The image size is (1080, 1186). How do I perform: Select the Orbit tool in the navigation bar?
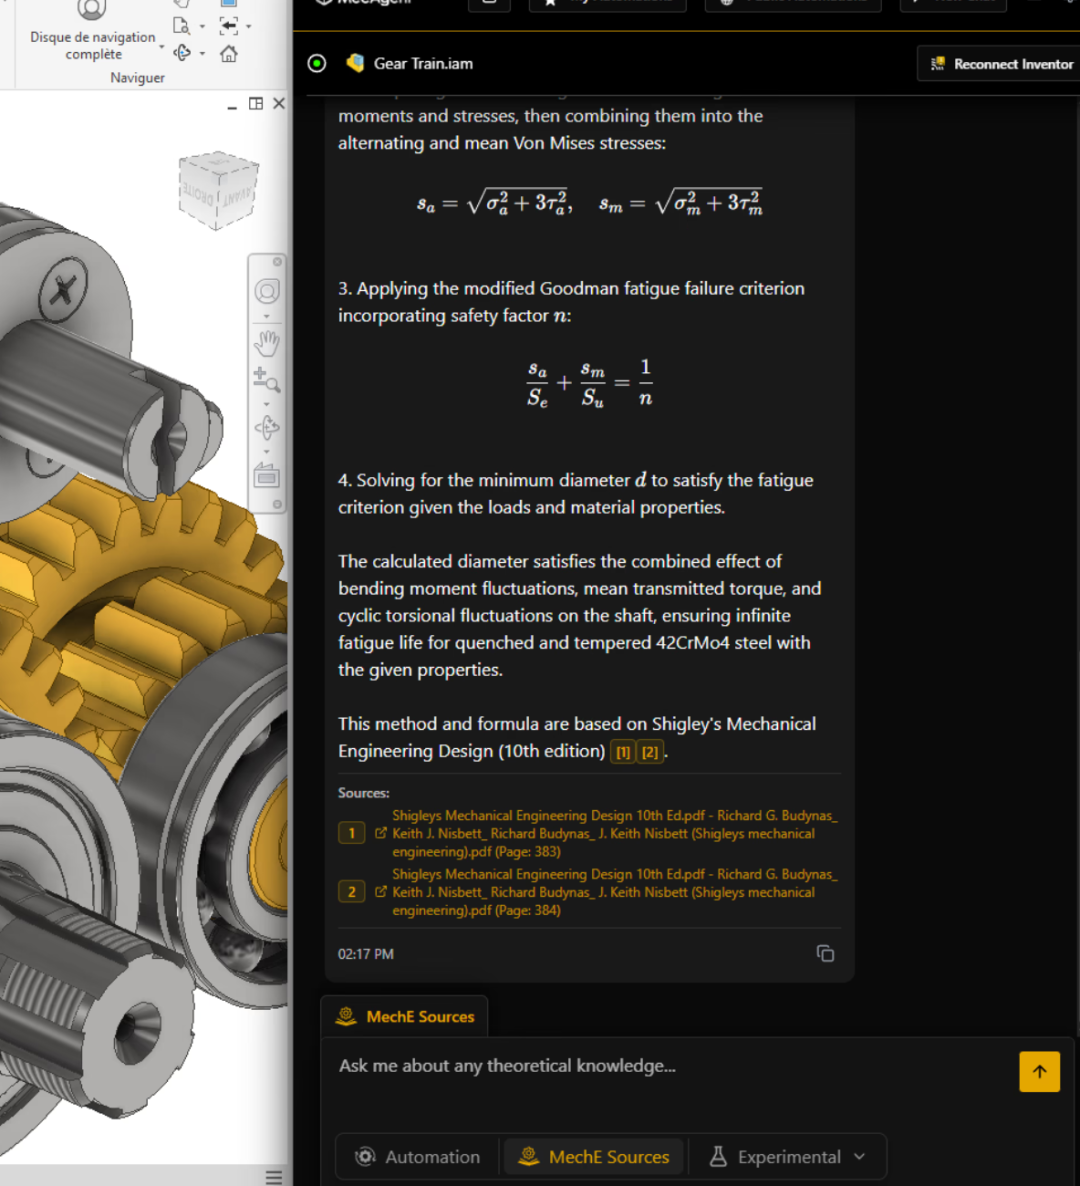266,428
